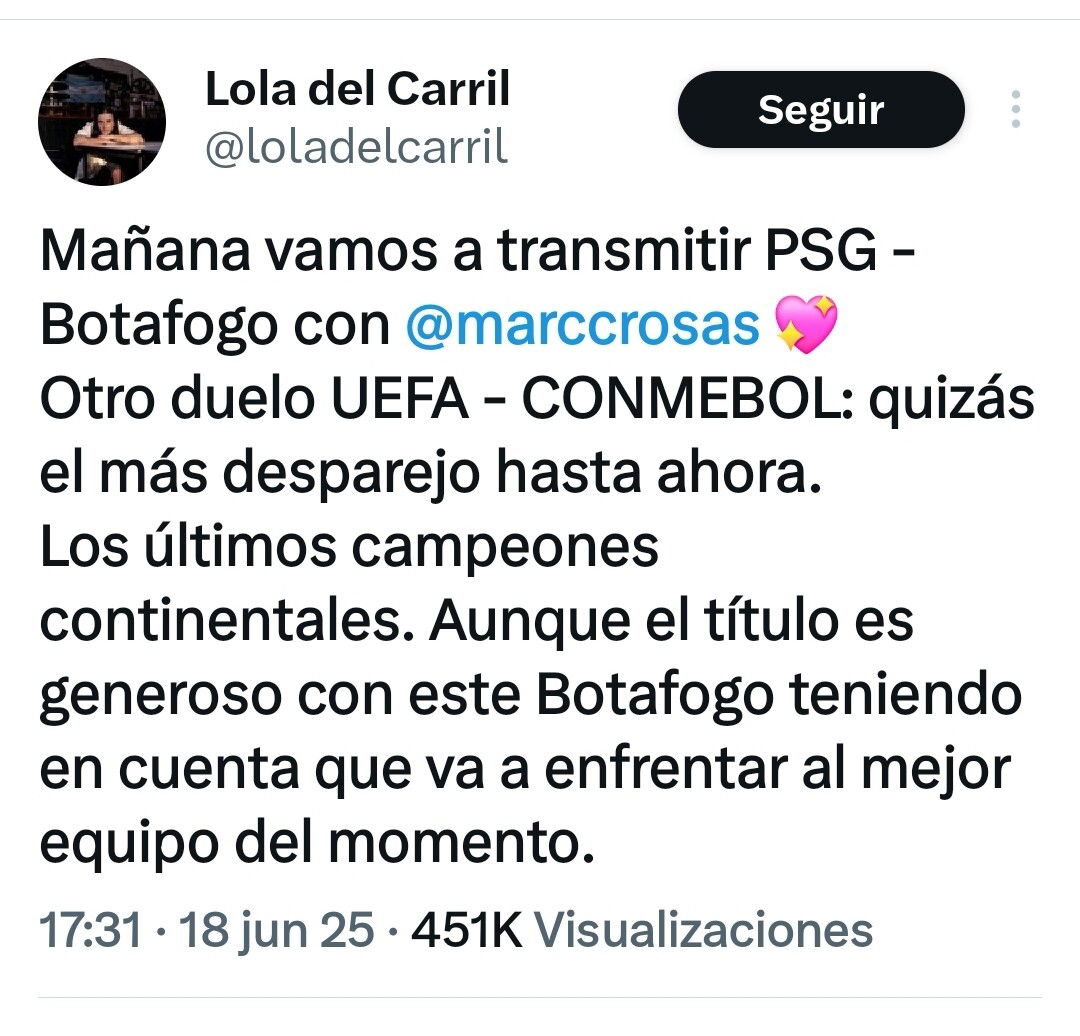Click the words 'Los últimos campeones'

click(x=349, y=548)
